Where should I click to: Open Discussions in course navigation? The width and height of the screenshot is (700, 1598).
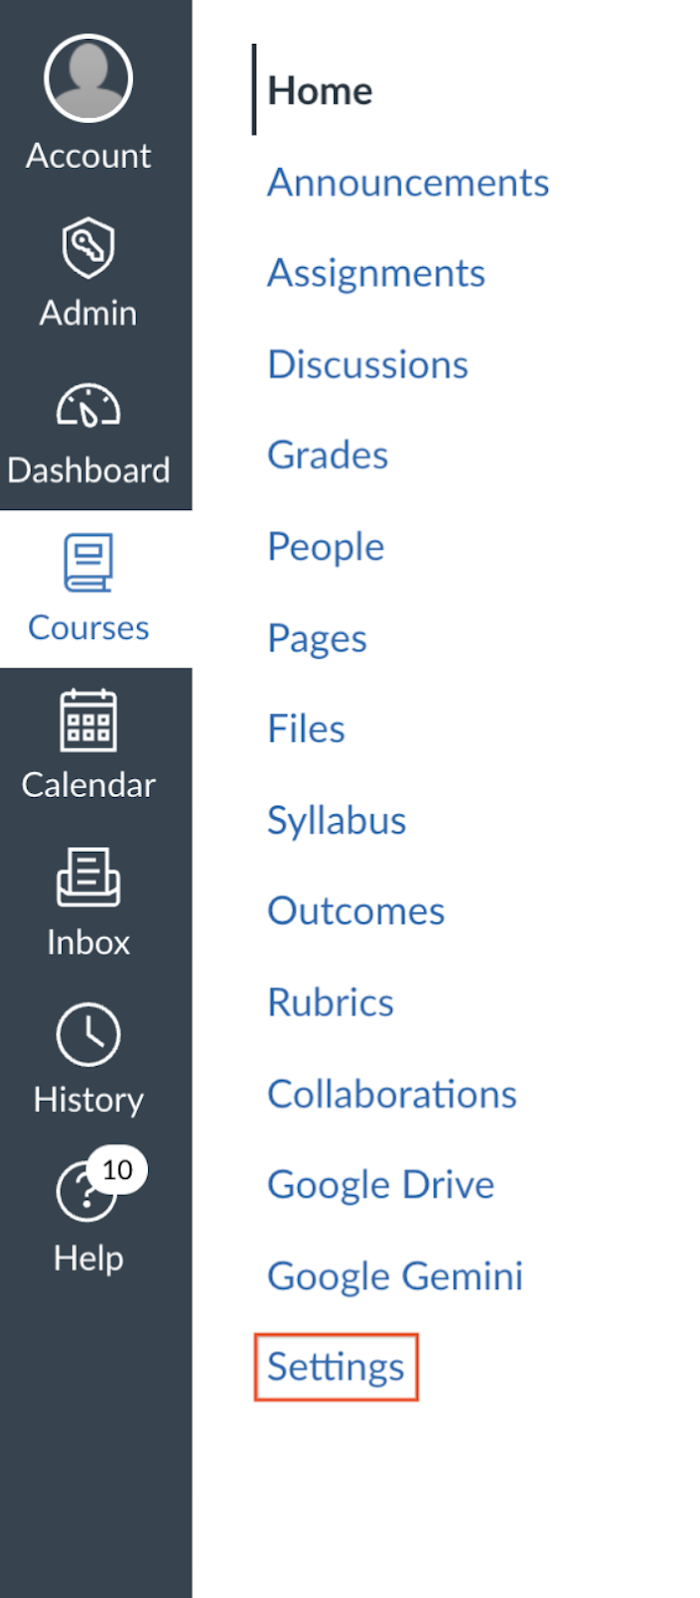pyautogui.click(x=368, y=365)
